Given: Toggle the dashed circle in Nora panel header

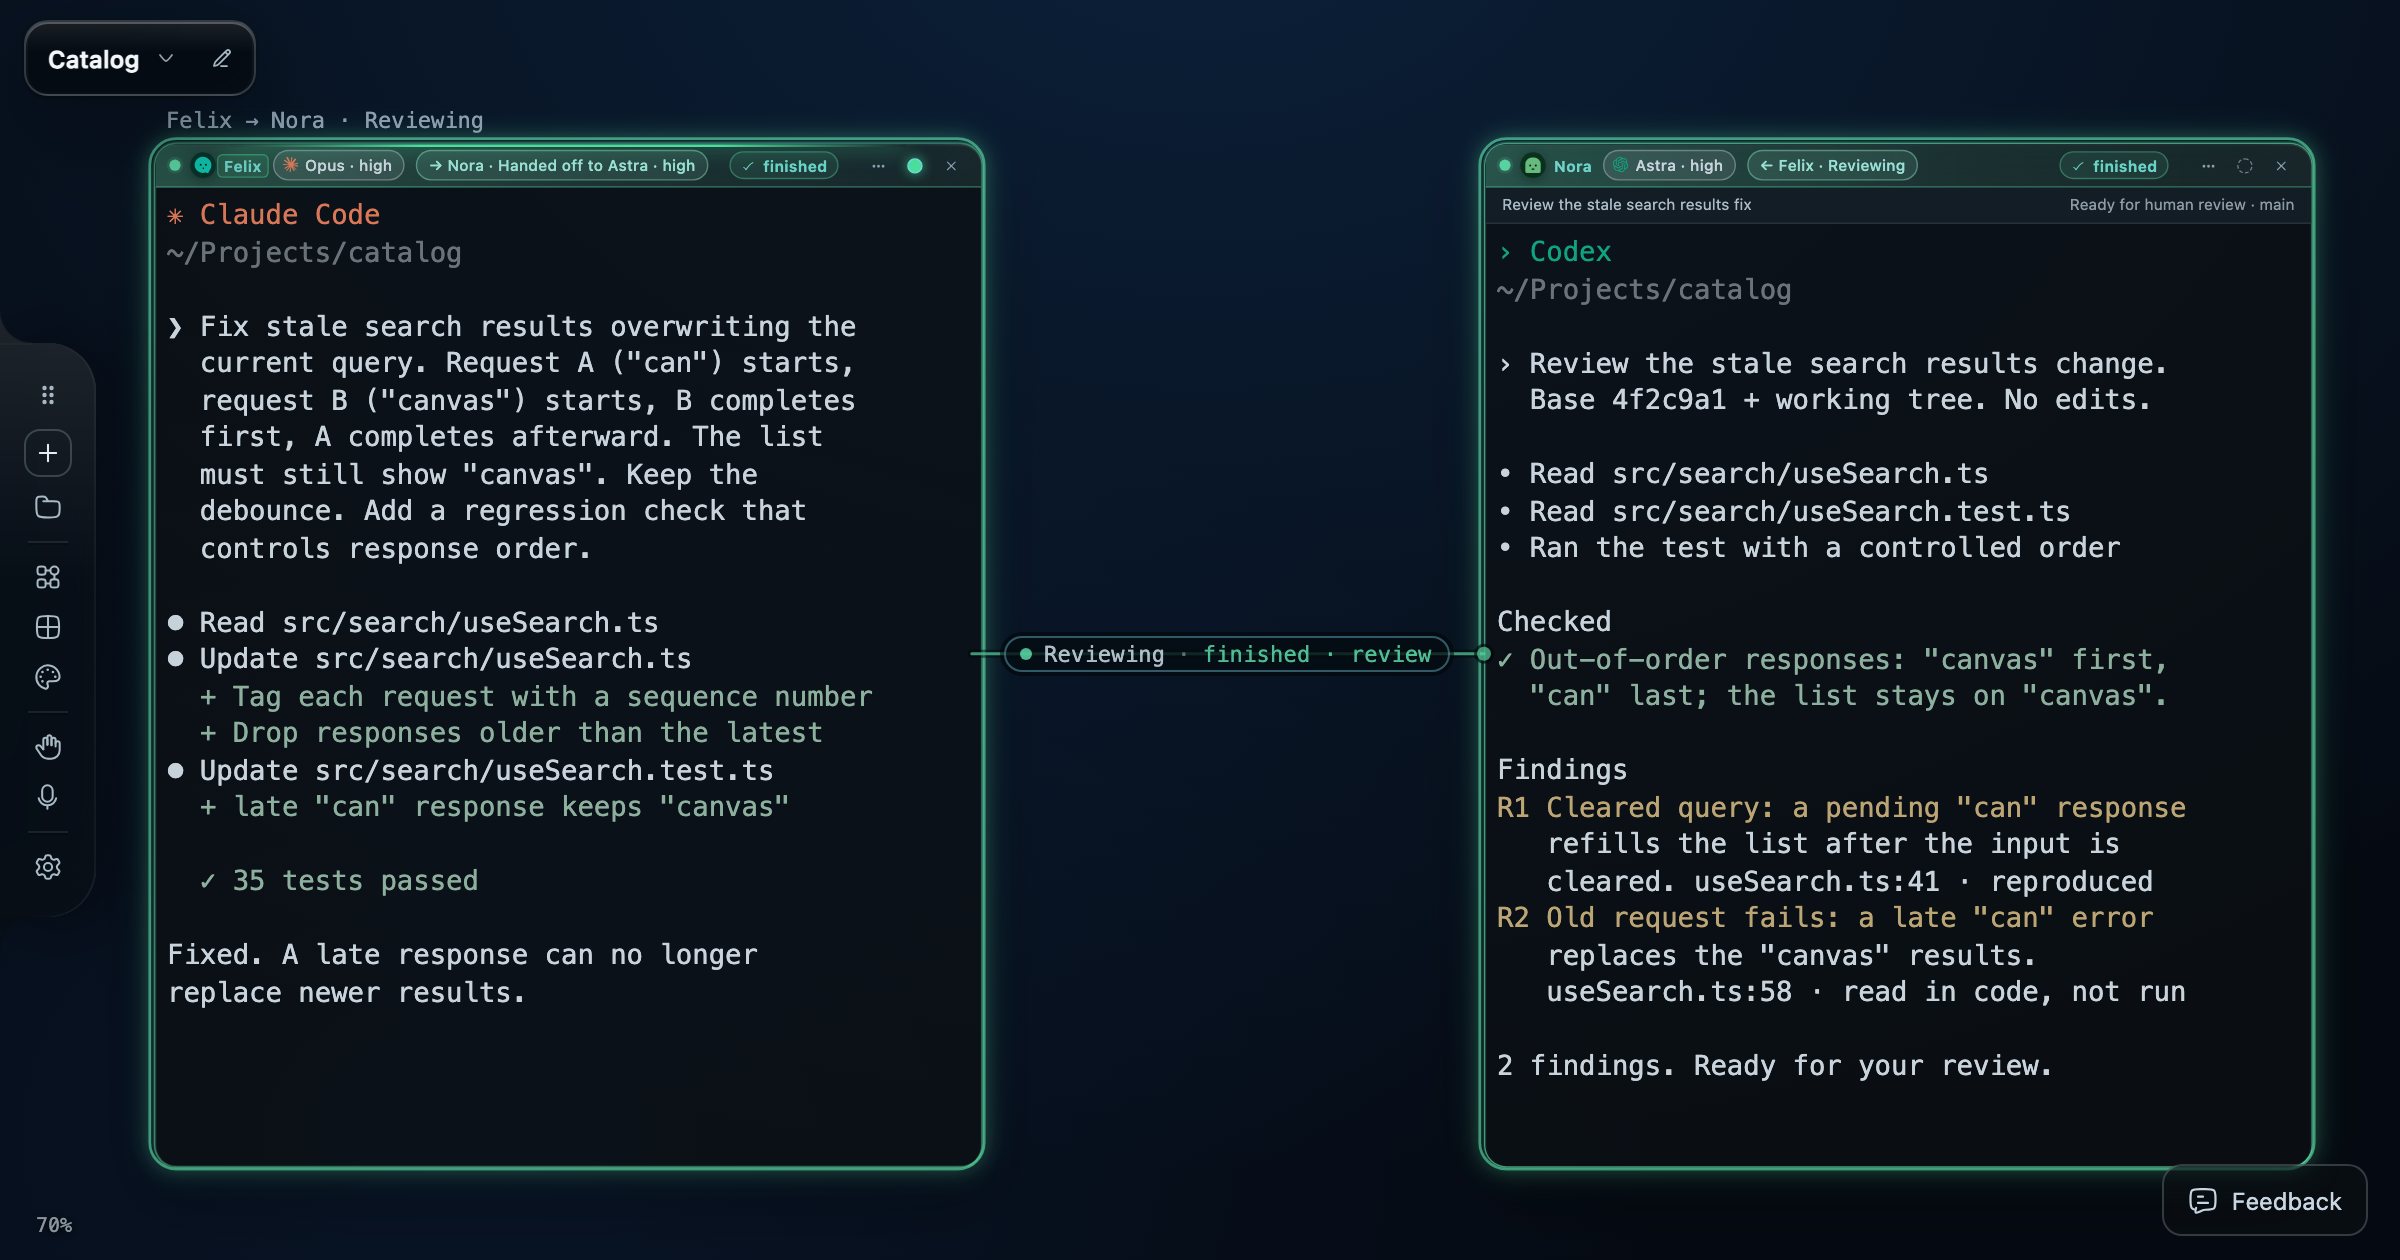Looking at the screenshot, I should coord(2245,166).
